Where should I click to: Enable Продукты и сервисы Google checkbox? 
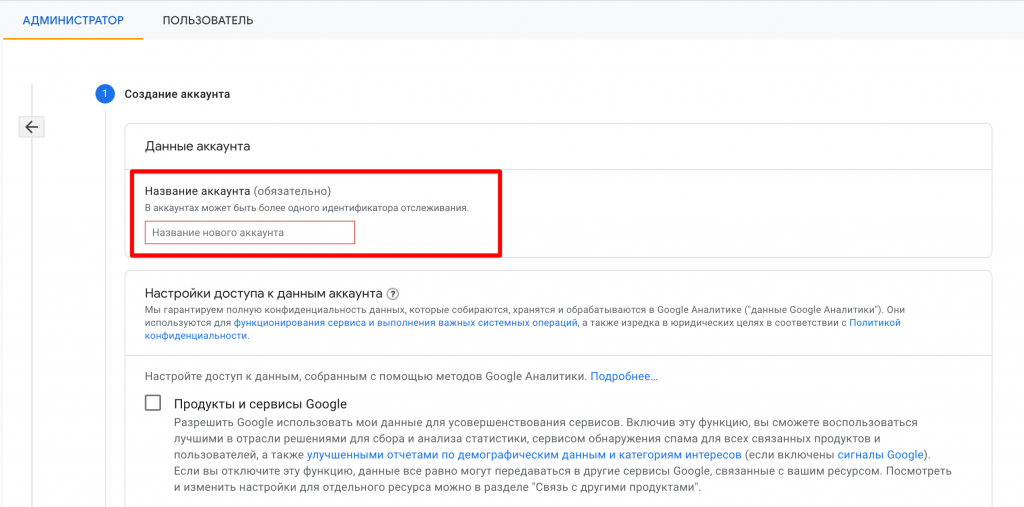point(153,403)
